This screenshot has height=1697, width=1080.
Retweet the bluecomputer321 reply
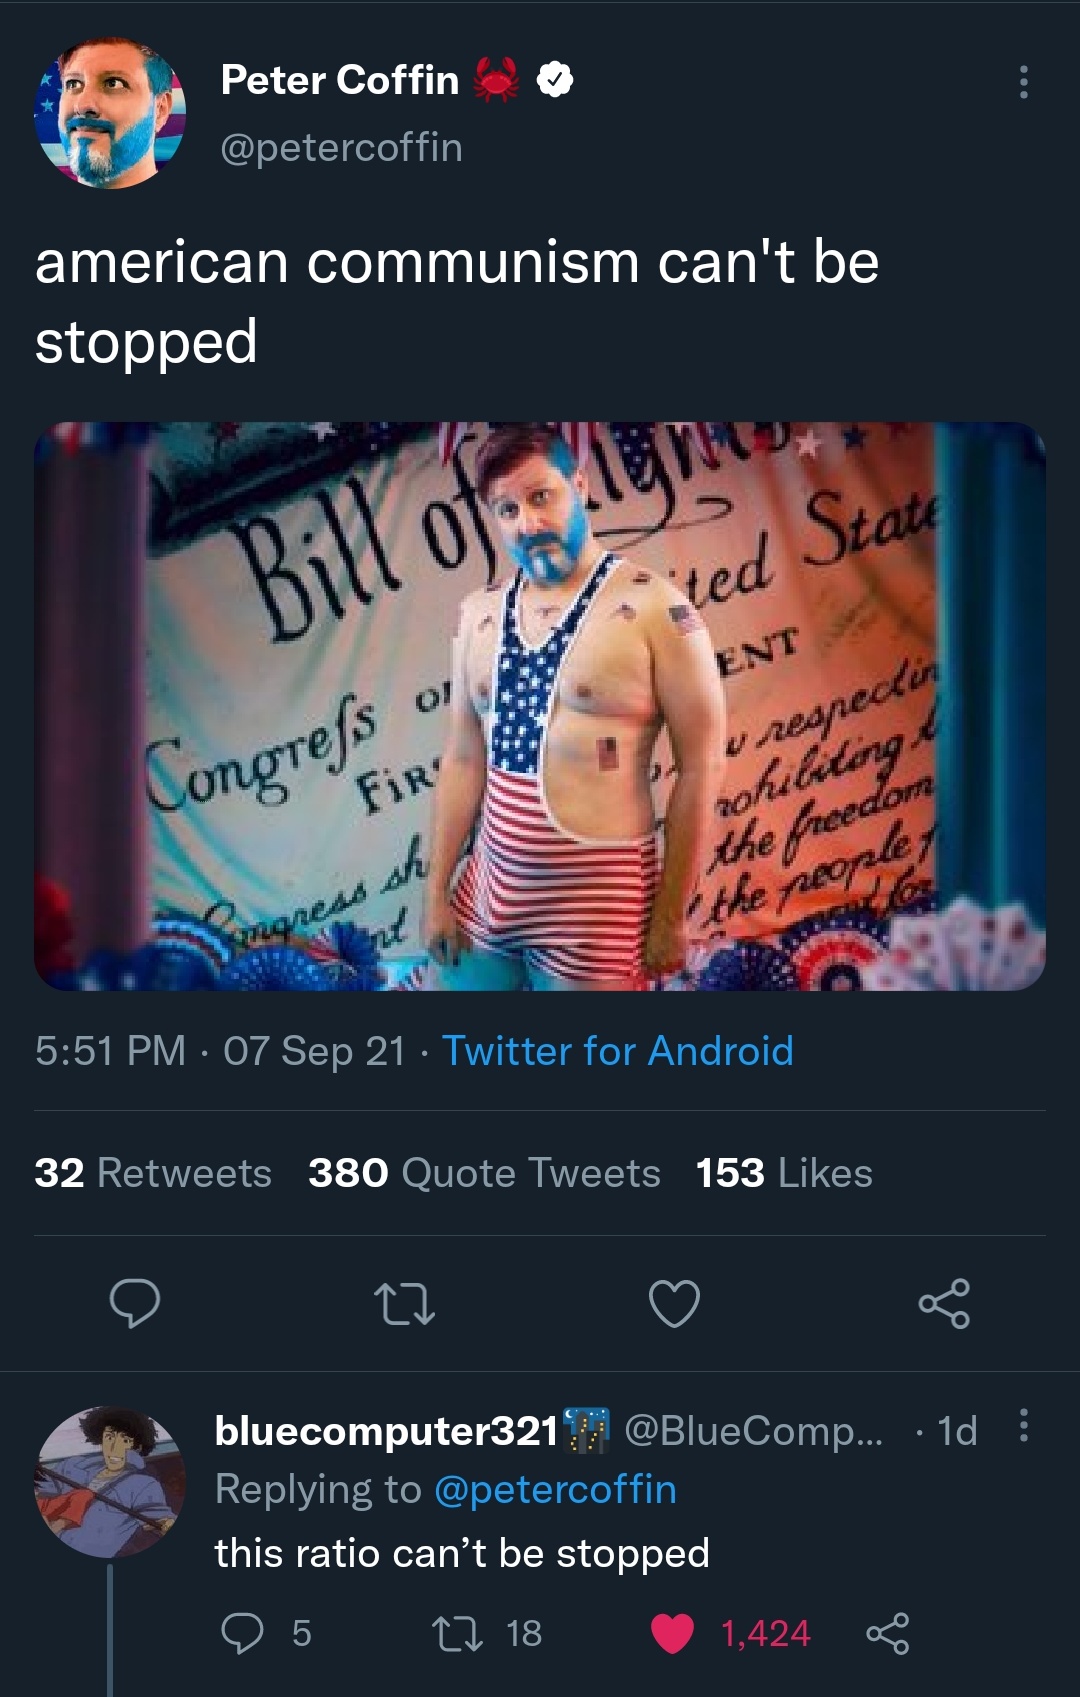coord(458,1634)
